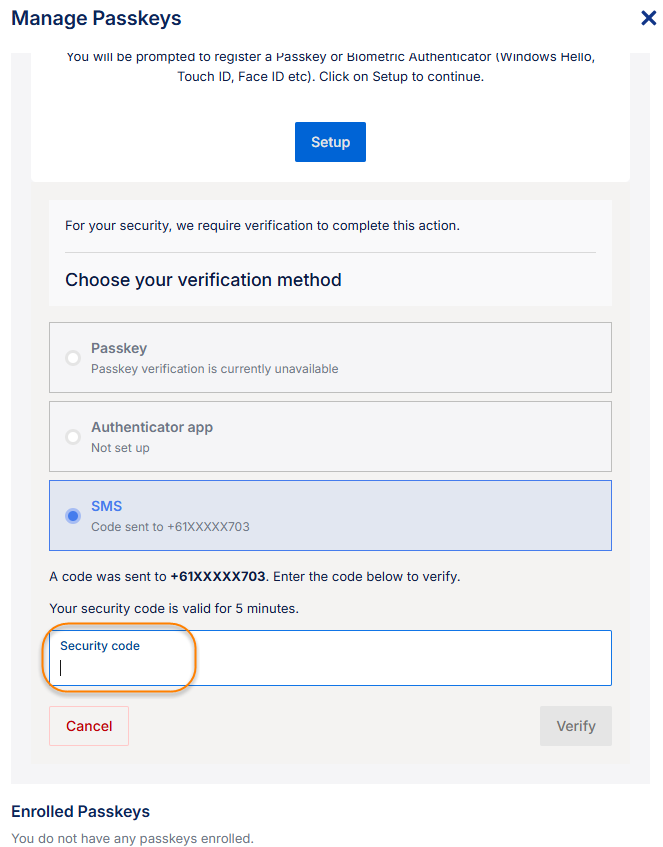Click the 'Authenticator app' option label

tap(152, 427)
